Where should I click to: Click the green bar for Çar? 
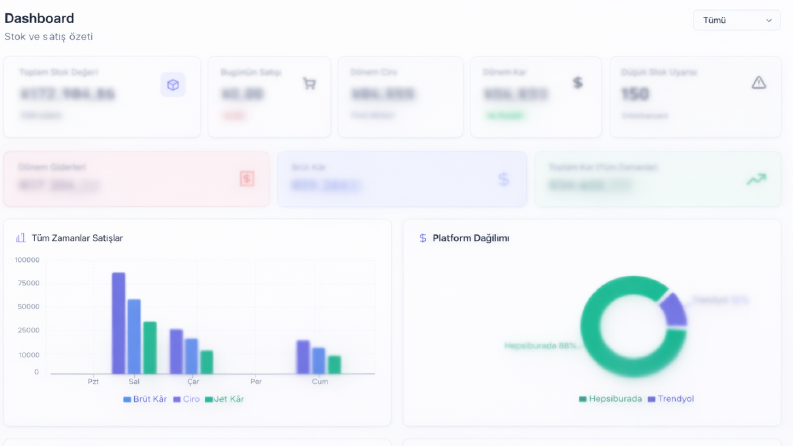[207, 362]
